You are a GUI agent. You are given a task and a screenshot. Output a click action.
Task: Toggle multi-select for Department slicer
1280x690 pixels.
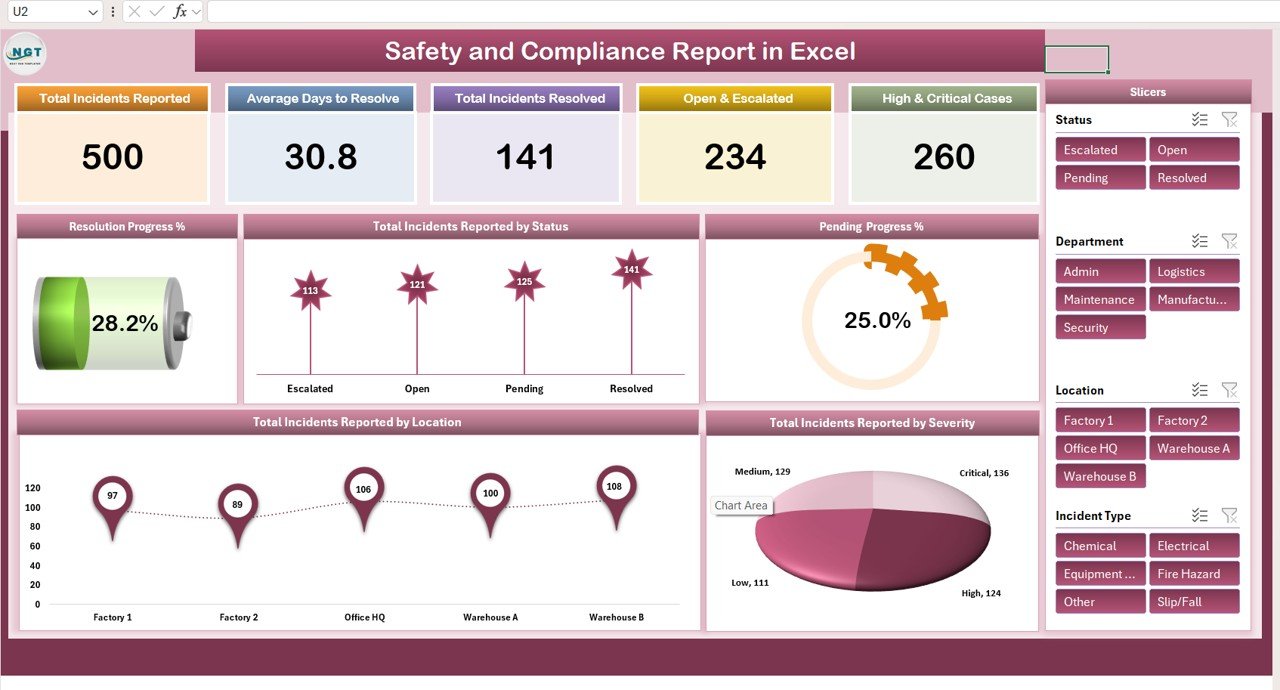point(1200,241)
